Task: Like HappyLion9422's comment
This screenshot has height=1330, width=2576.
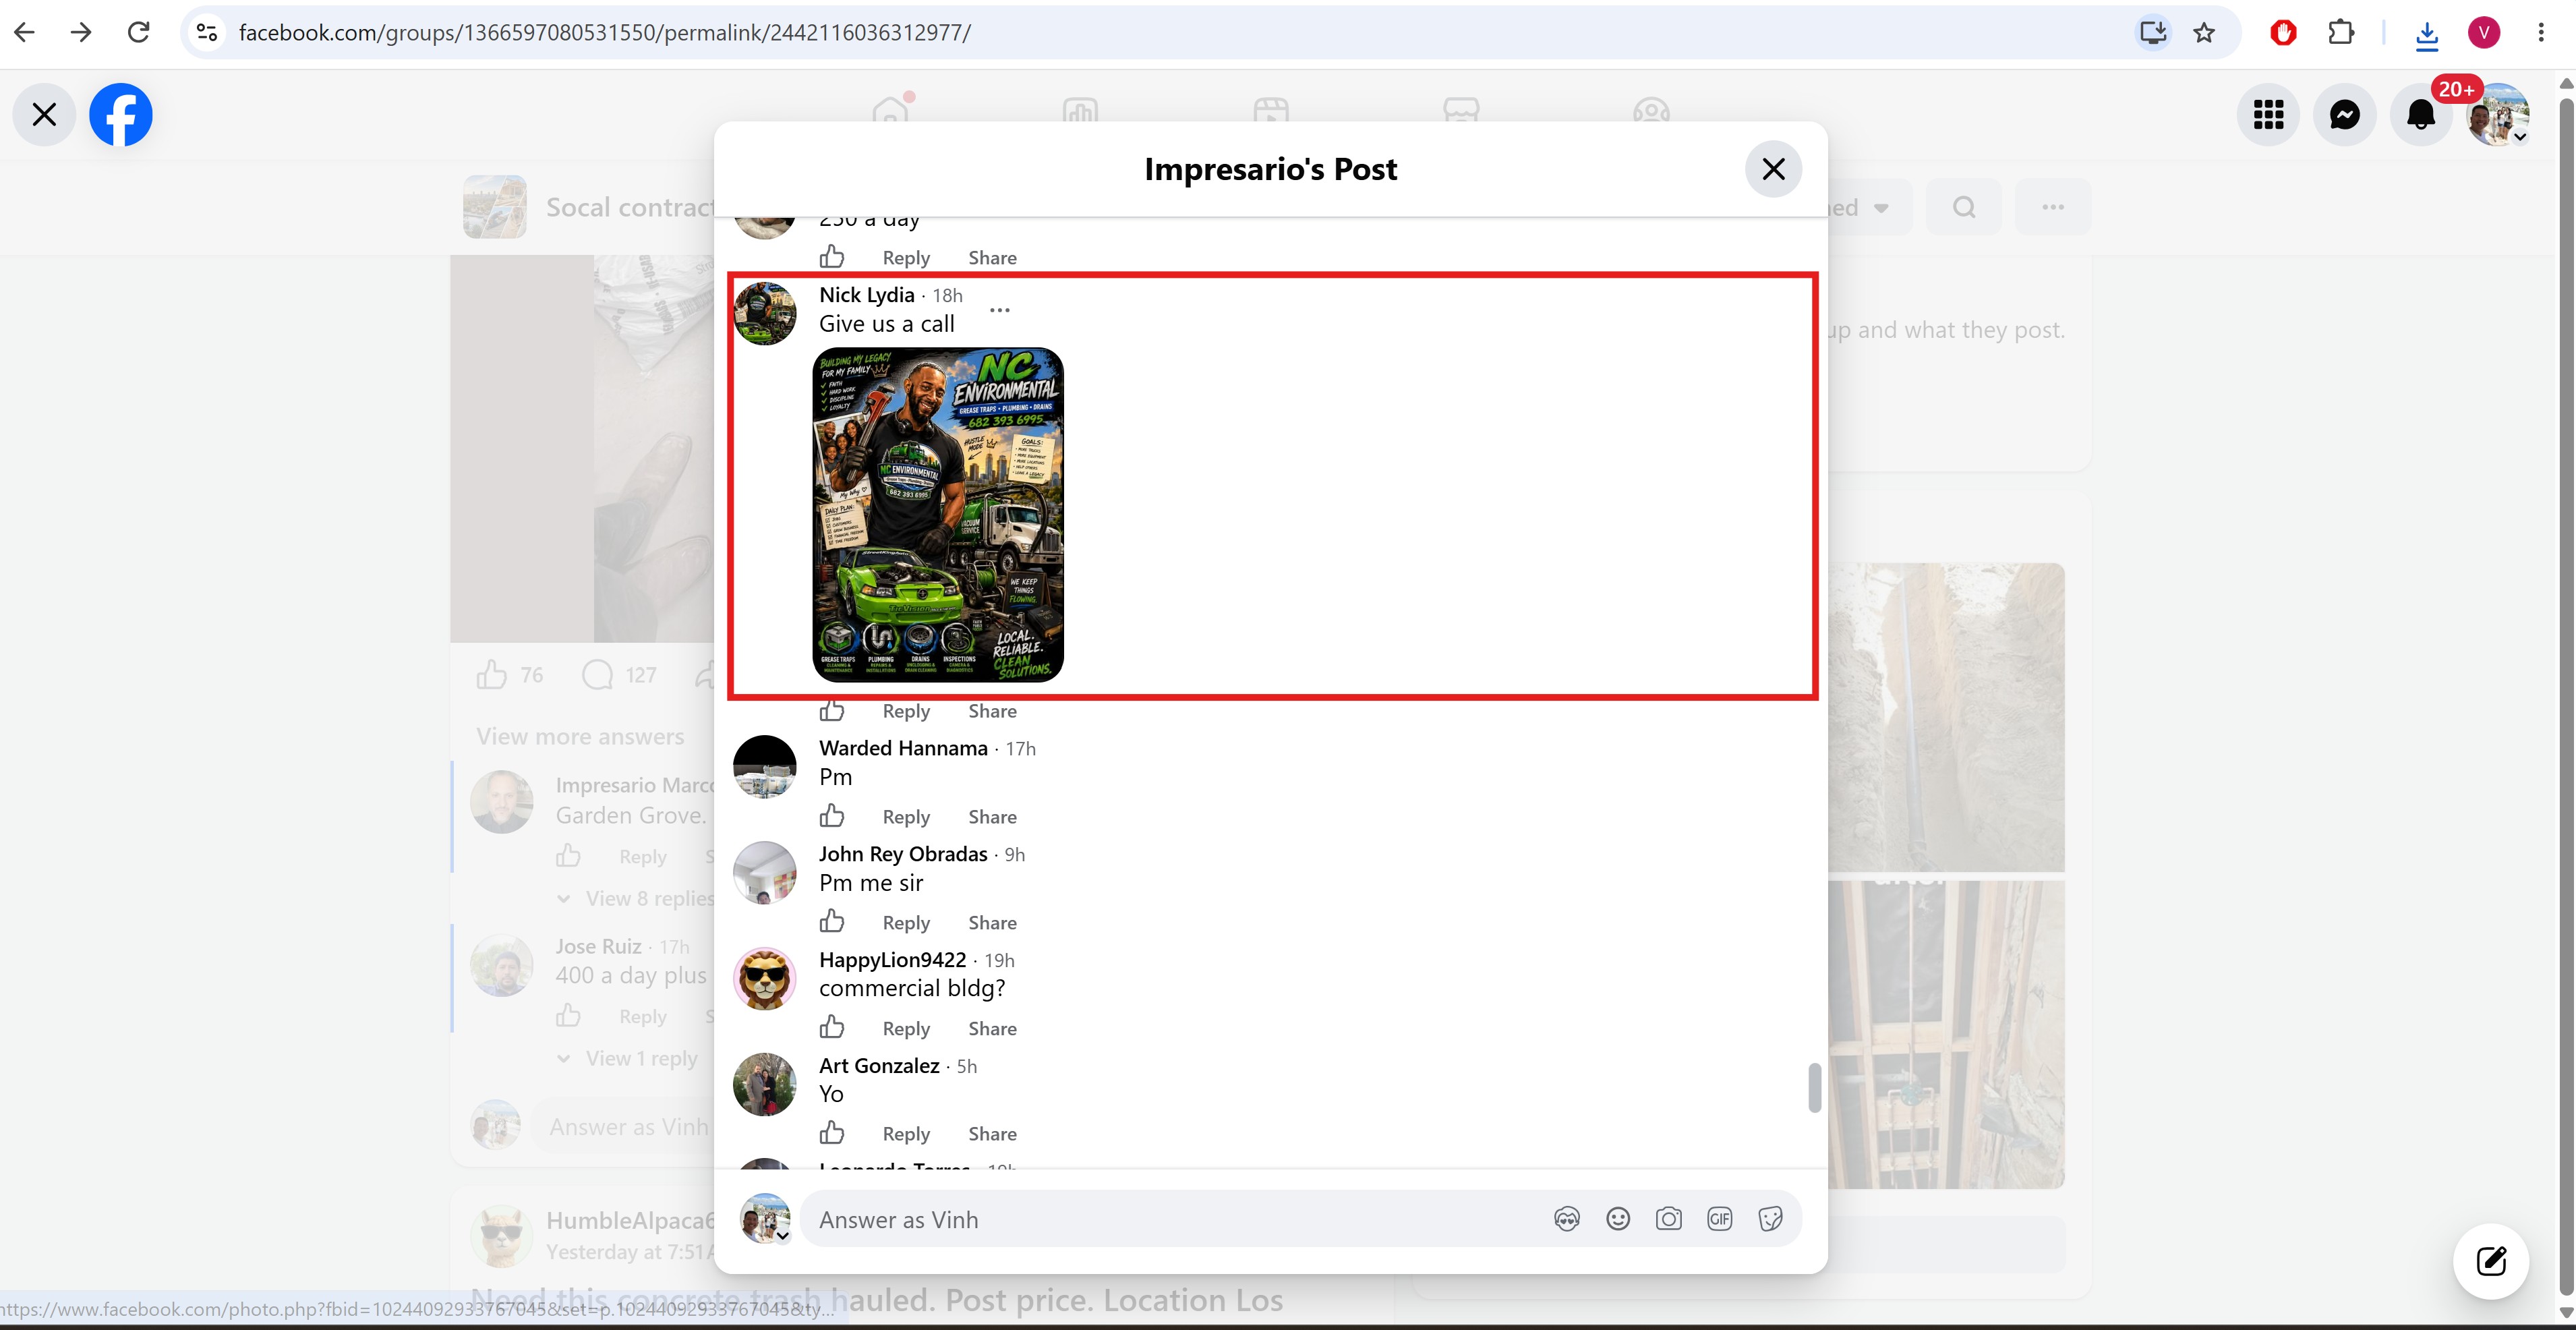Action: tap(832, 1027)
